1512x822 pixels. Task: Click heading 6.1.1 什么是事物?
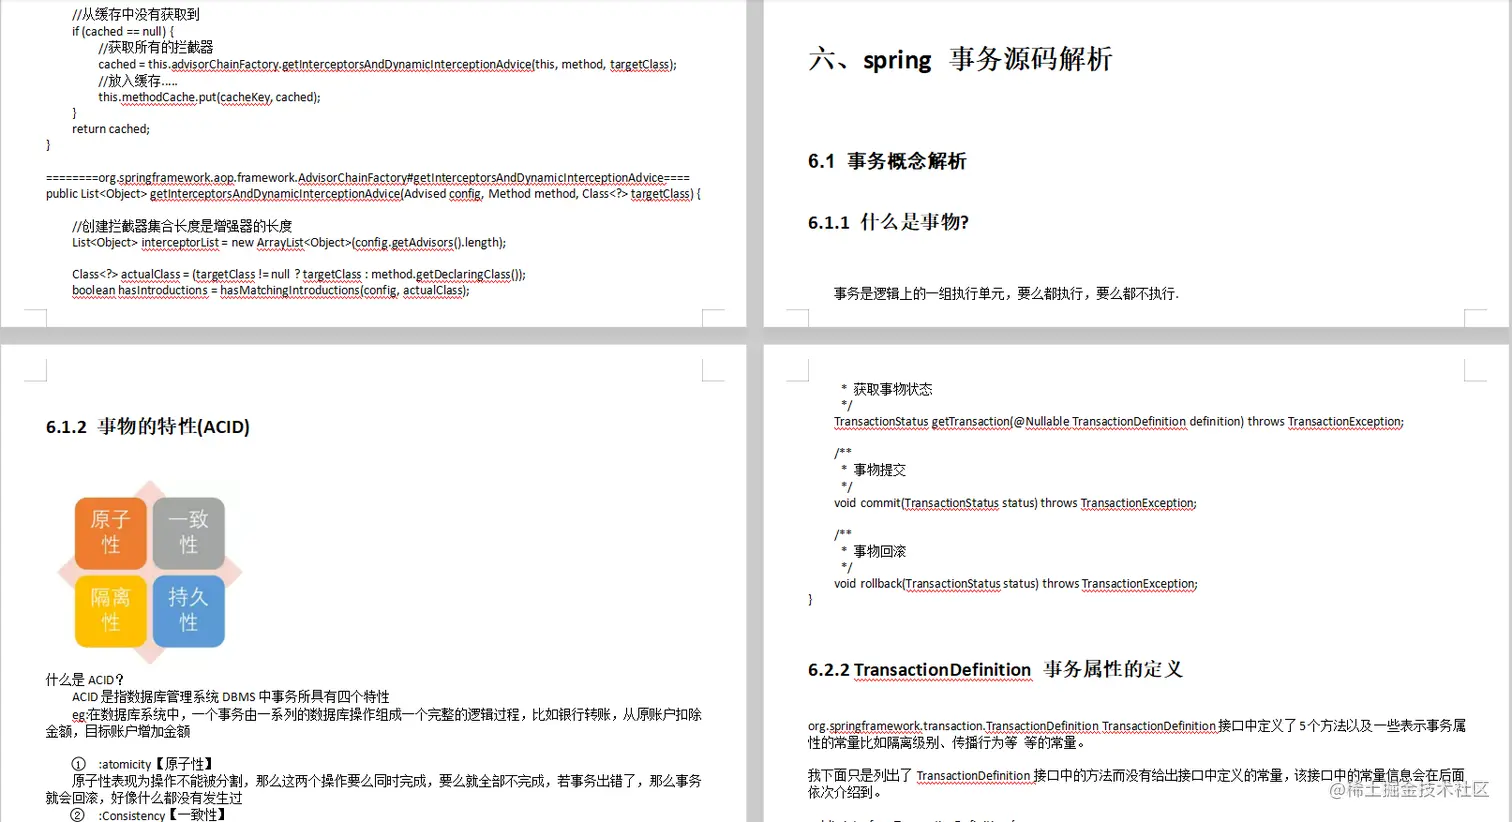pos(888,222)
